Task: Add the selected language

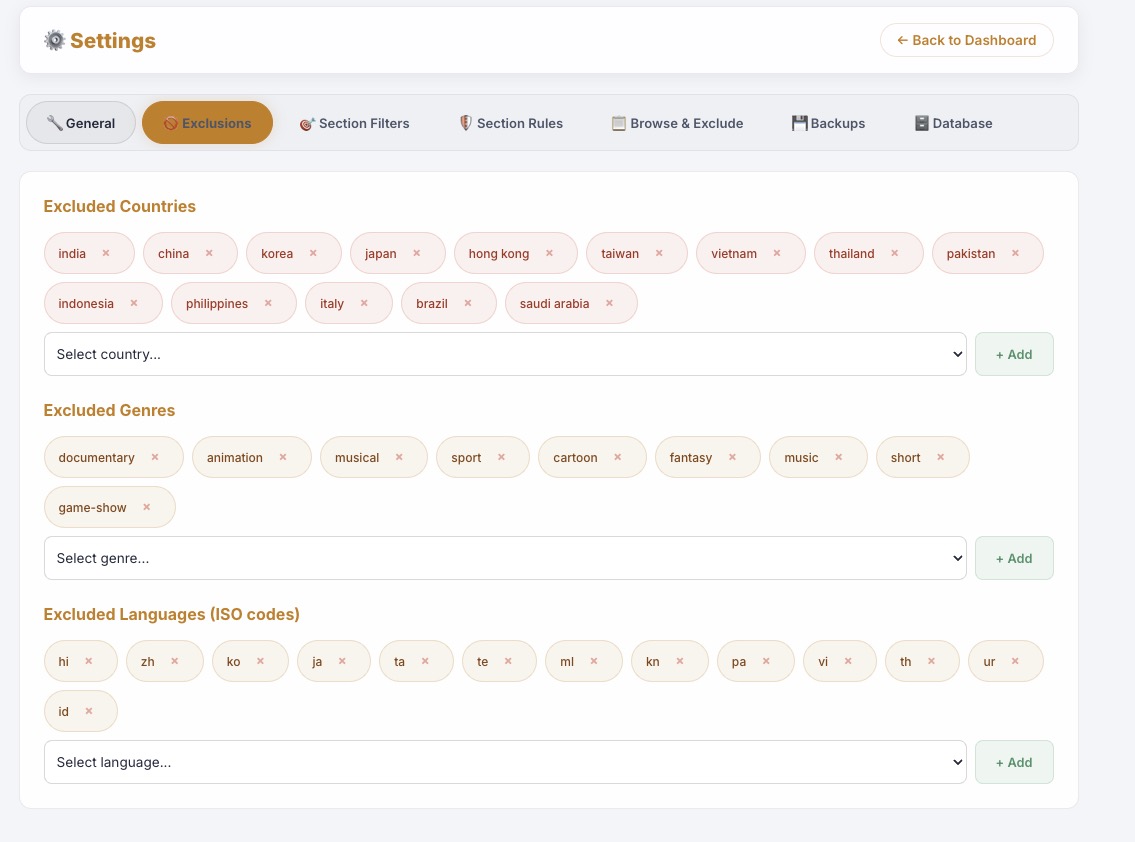Action: 1014,762
